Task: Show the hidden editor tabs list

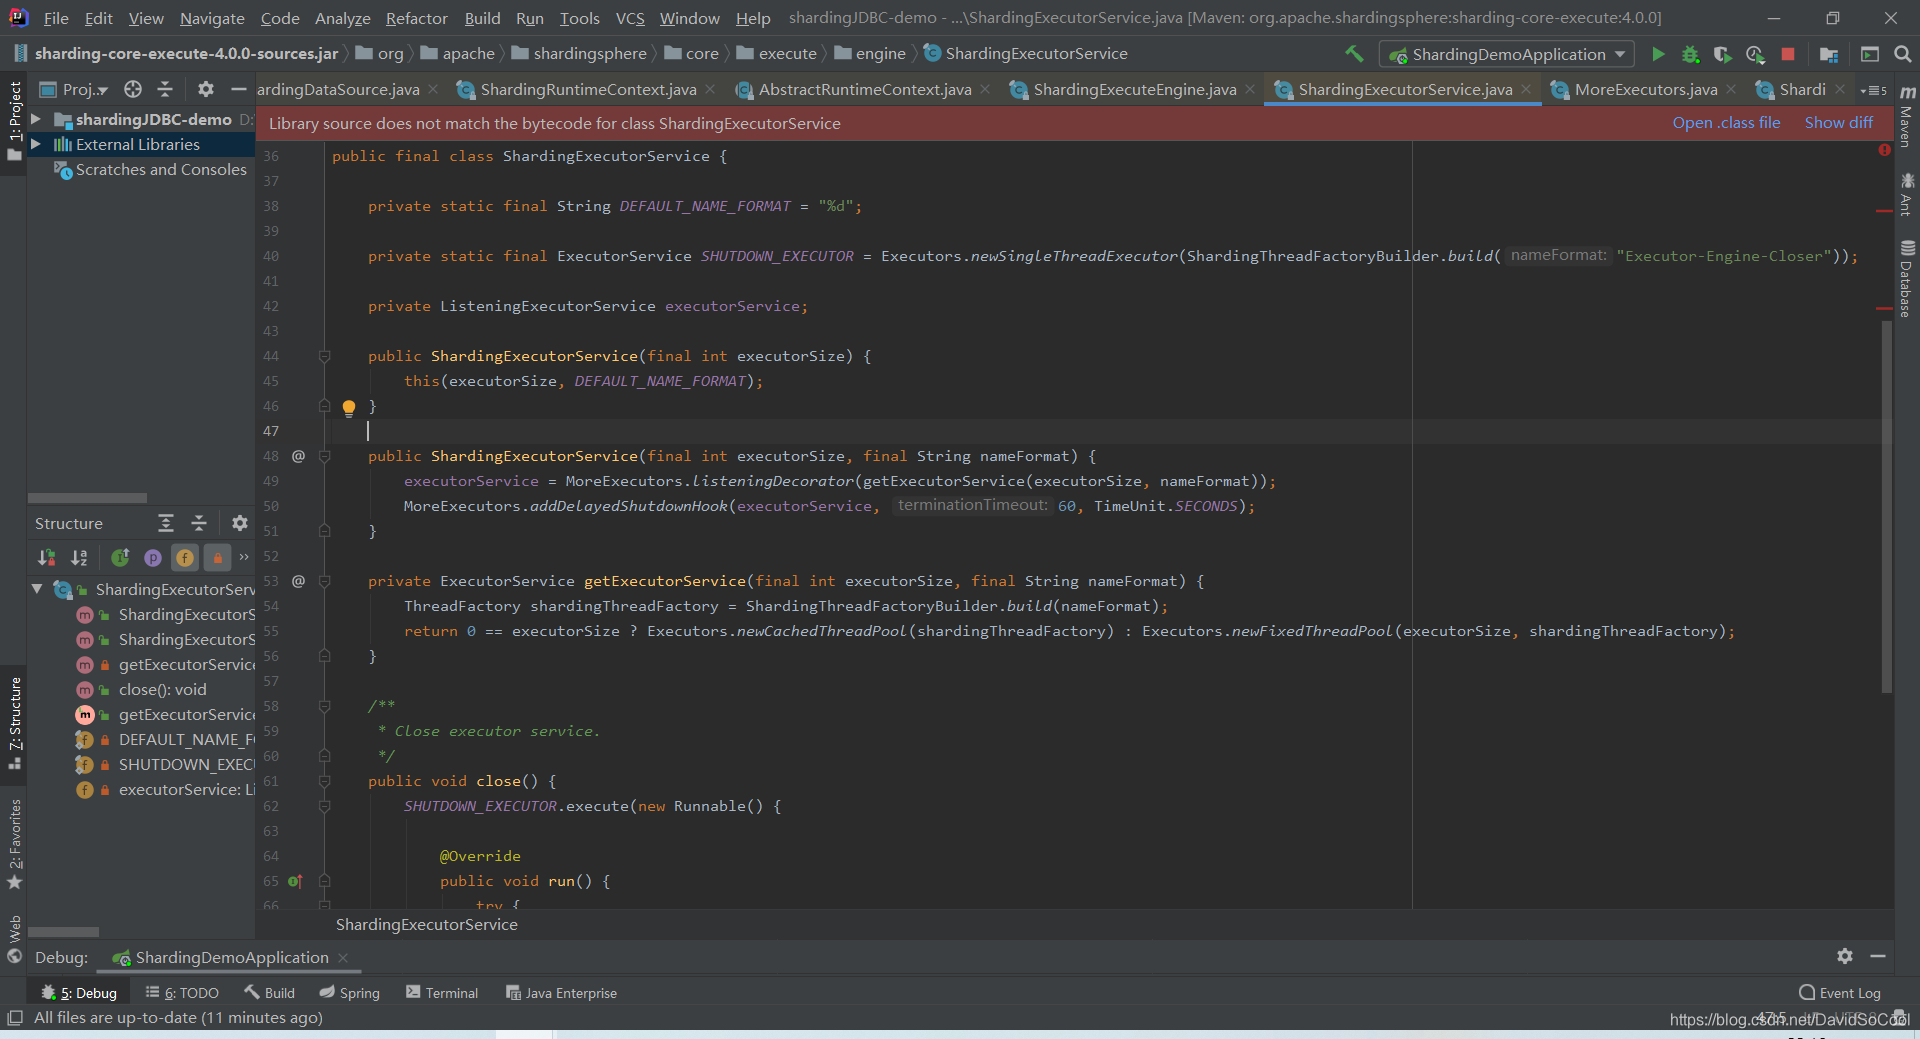Action: (1874, 90)
